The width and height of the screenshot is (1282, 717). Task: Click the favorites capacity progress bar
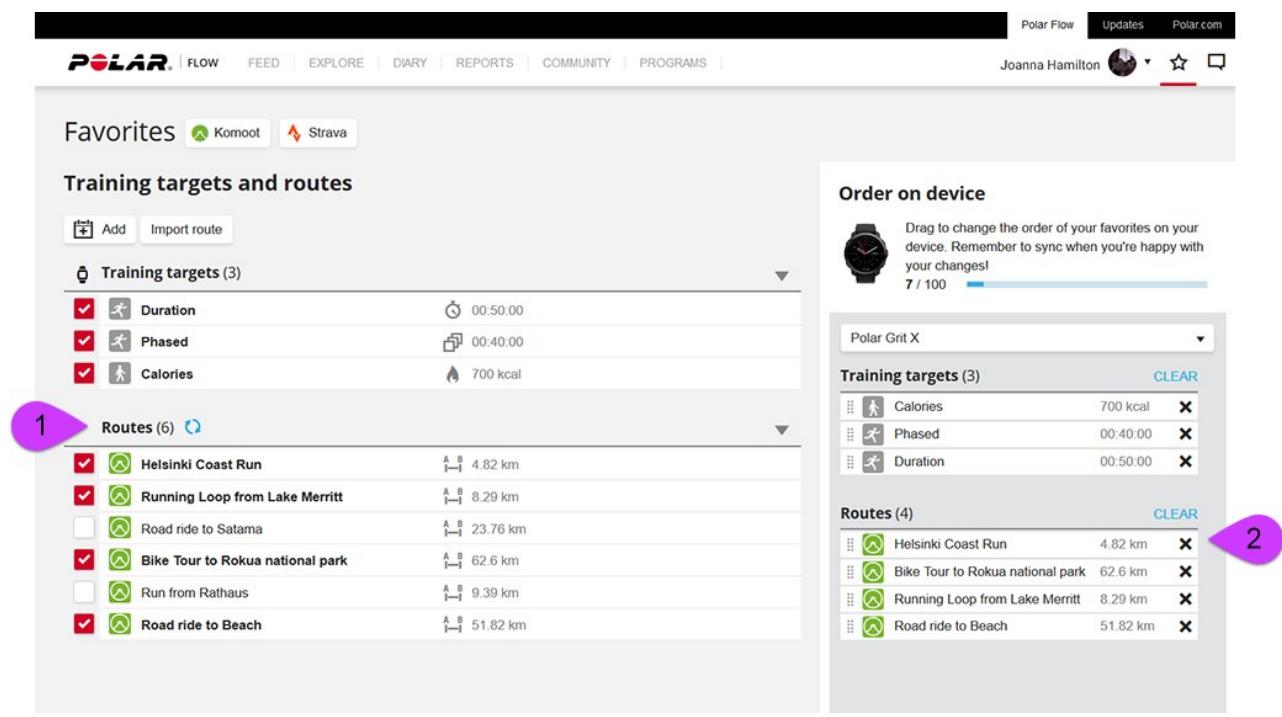pyautogui.click(x=1087, y=285)
